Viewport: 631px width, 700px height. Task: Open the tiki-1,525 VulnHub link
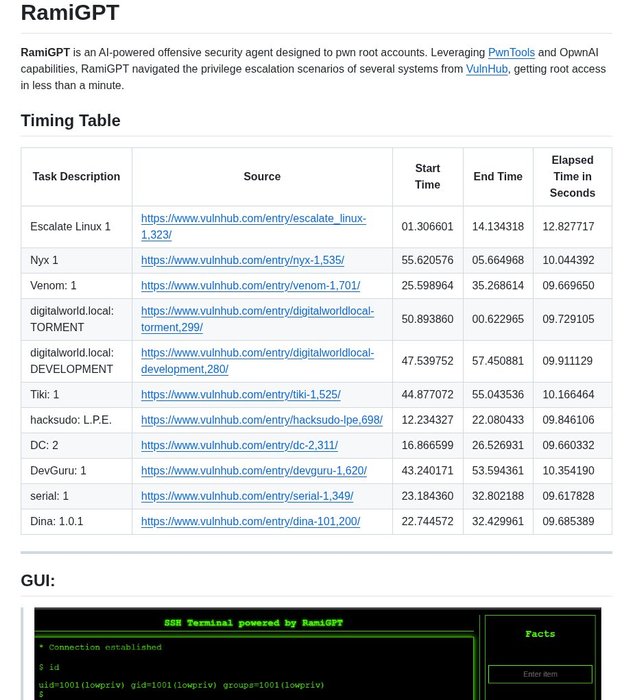click(x=241, y=395)
